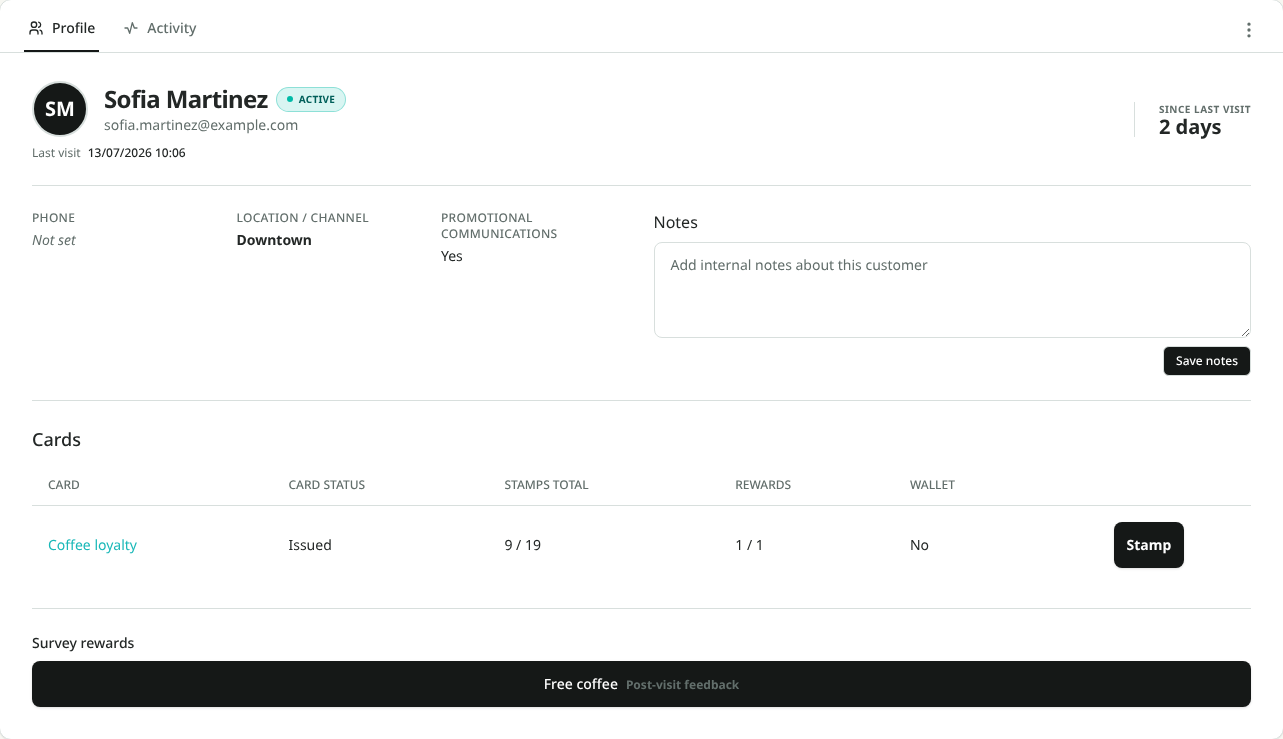
Task: Click the Save notes button
Action: point(1207,361)
